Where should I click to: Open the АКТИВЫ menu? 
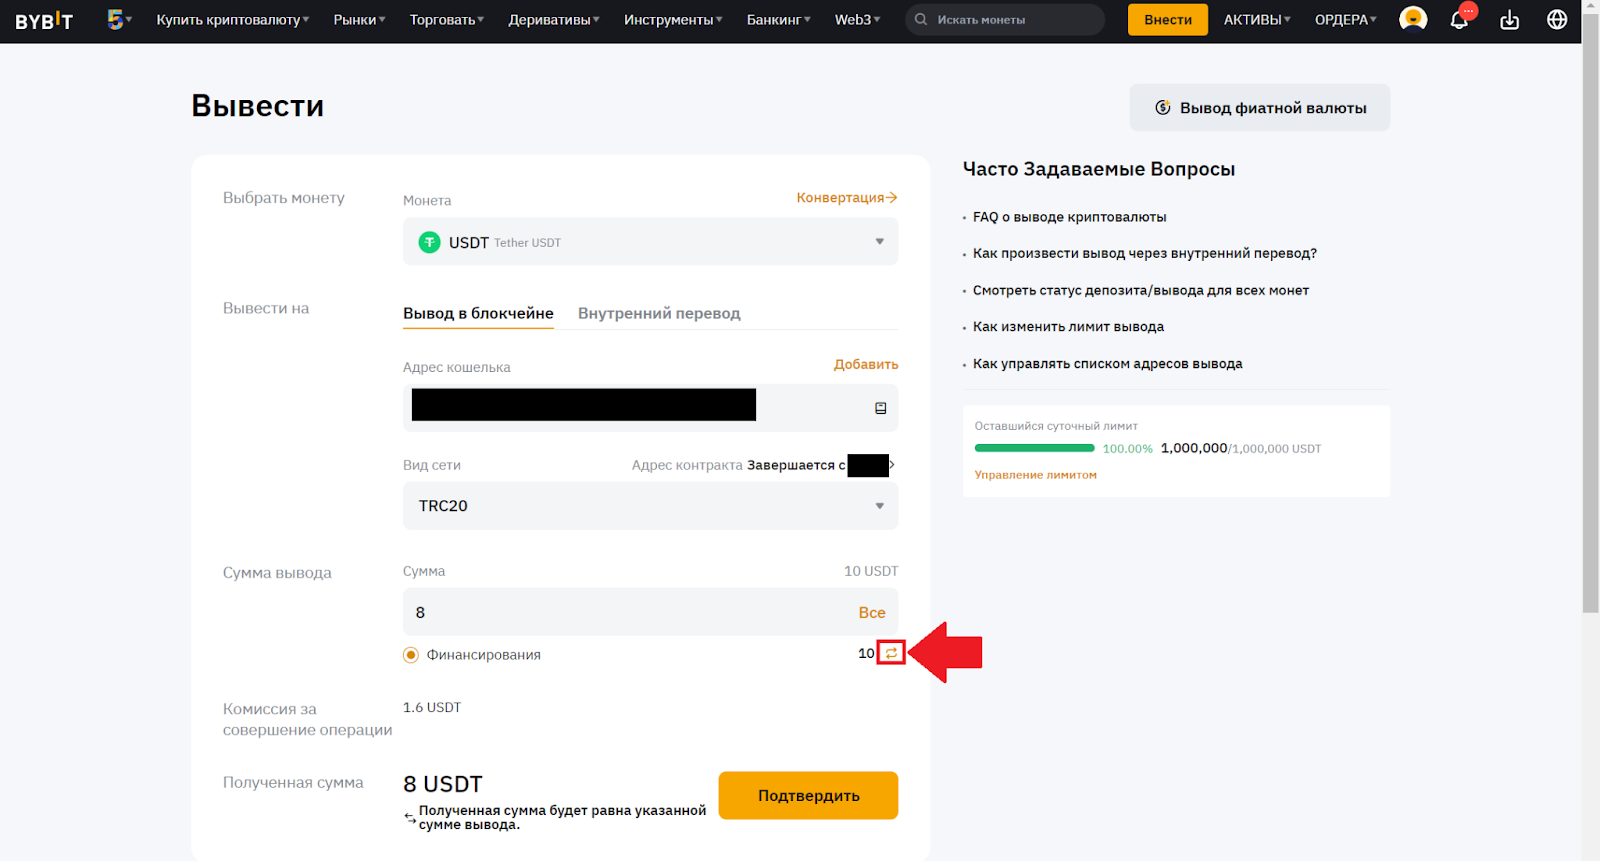point(1257,19)
